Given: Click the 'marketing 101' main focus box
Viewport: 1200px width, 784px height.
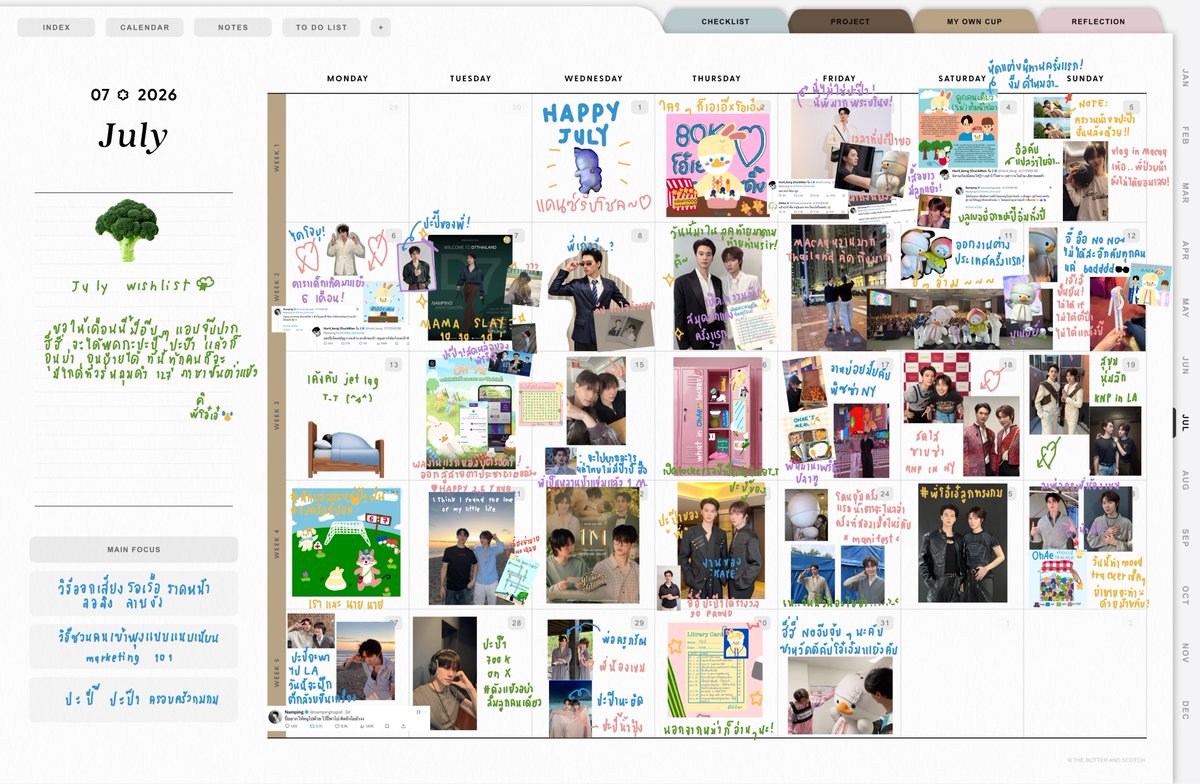Looking at the screenshot, I should [133, 647].
